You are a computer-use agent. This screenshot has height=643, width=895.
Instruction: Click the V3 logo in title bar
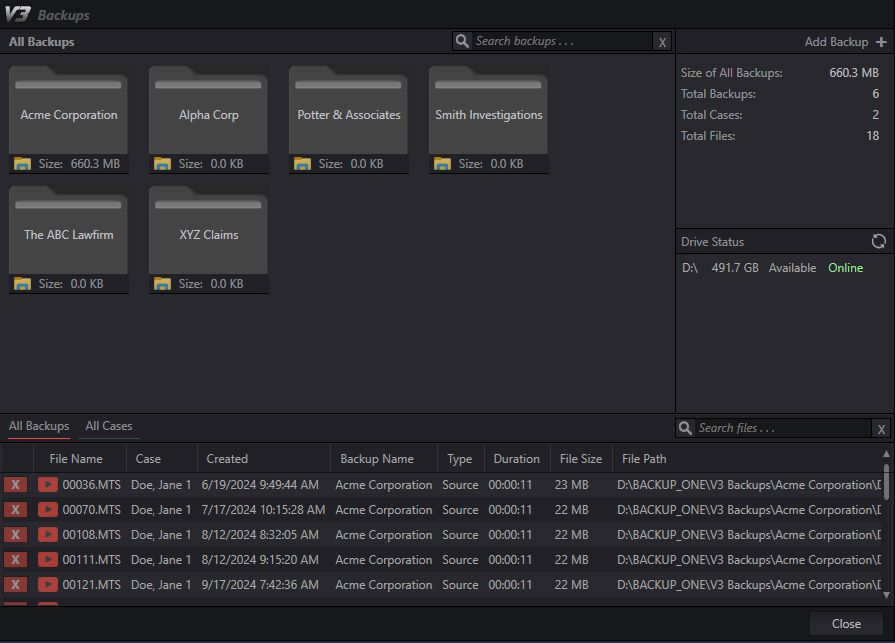click(x=17, y=14)
